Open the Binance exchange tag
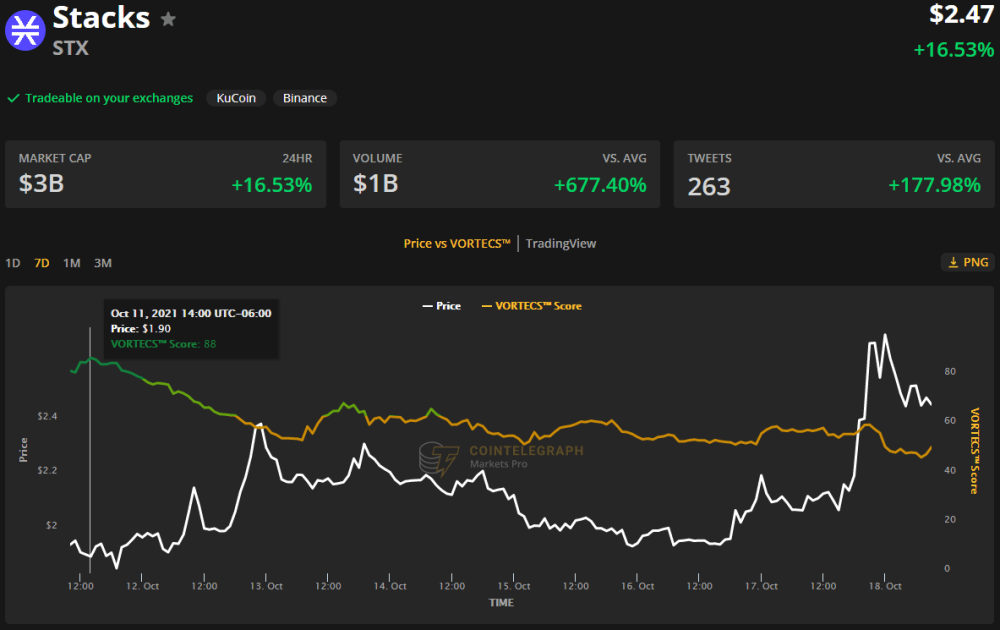This screenshot has width=1000, height=630. click(305, 98)
